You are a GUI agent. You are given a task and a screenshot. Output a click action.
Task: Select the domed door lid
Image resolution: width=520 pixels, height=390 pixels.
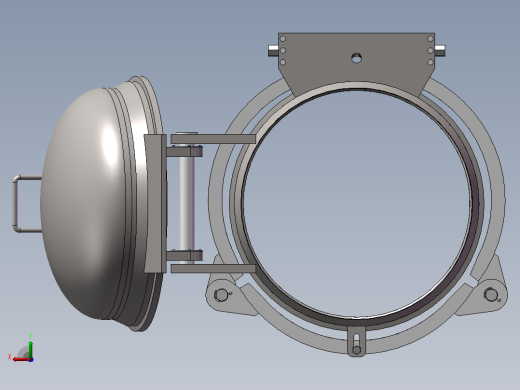coord(100,204)
